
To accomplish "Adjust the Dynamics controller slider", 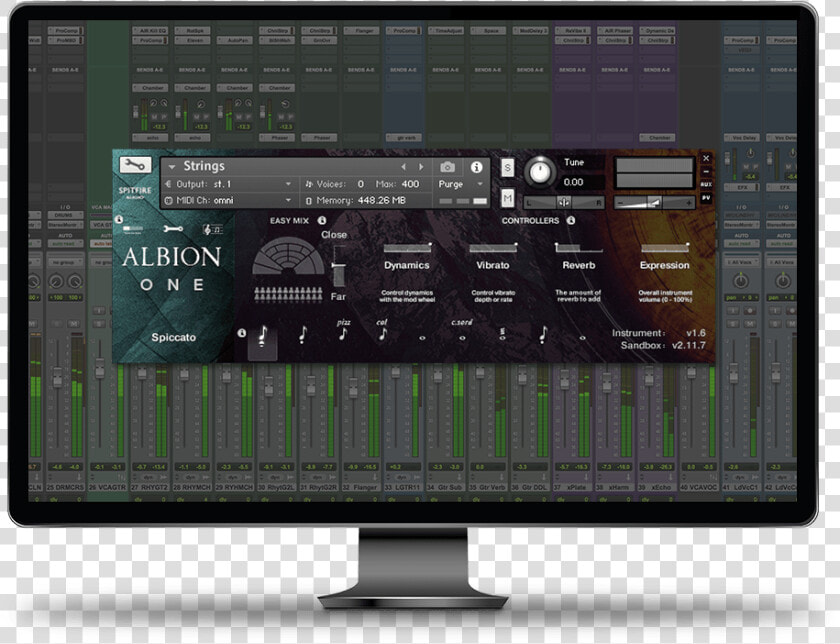I will coord(407,248).
